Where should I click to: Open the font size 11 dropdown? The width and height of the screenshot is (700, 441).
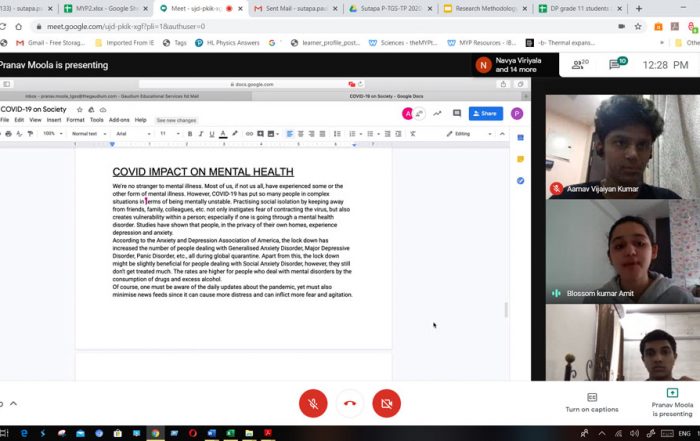(170, 133)
